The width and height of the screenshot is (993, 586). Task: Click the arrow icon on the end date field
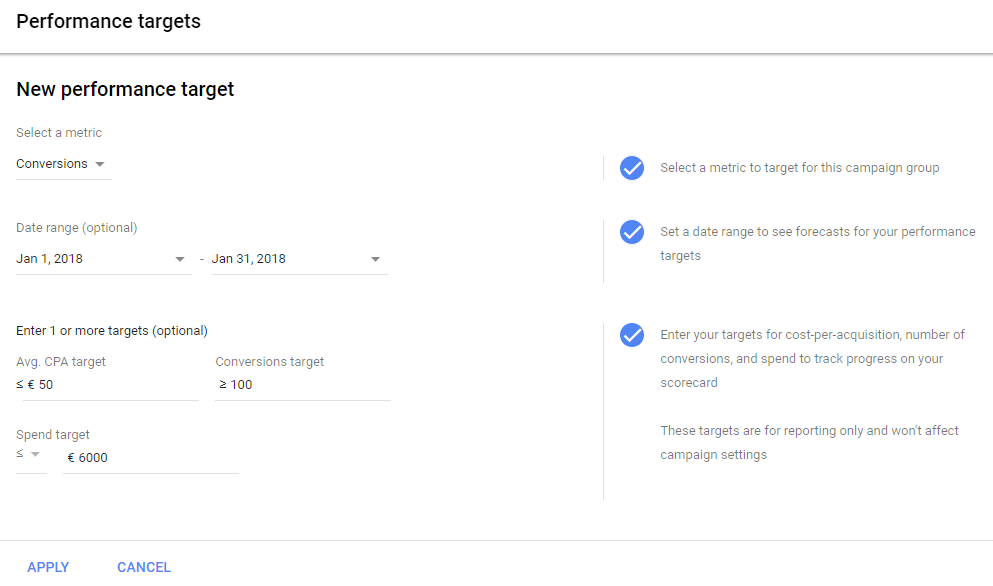tap(377, 258)
